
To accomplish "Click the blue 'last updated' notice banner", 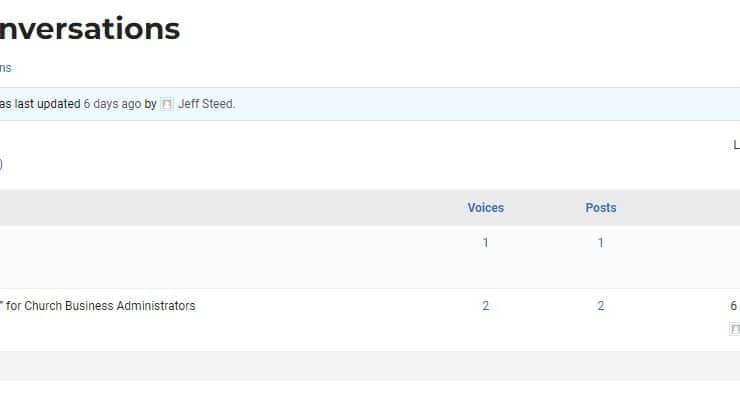I will click(370, 104).
